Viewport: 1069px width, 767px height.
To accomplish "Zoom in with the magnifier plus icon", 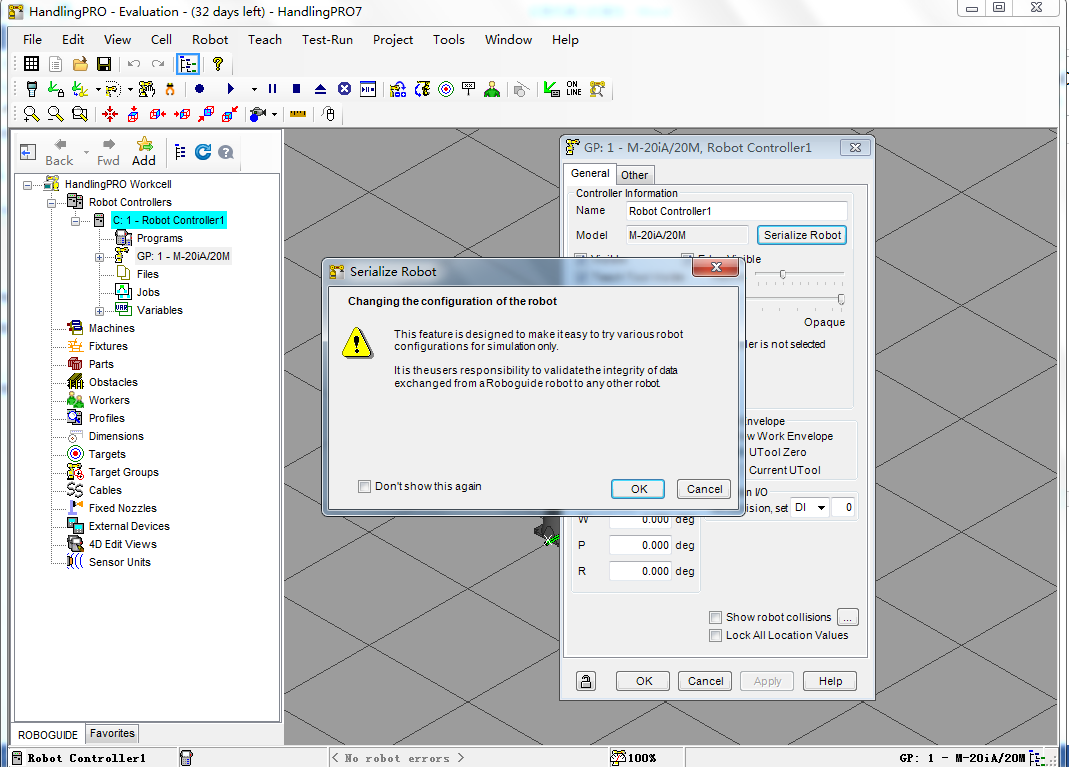I will 31,114.
